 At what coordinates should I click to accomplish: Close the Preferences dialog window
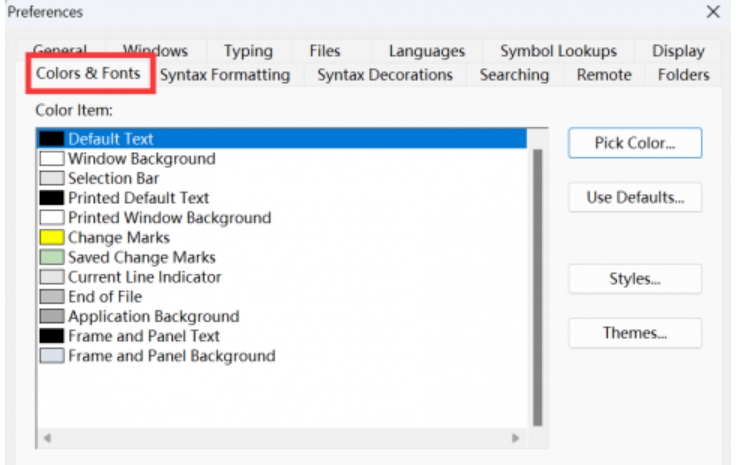tap(713, 12)
